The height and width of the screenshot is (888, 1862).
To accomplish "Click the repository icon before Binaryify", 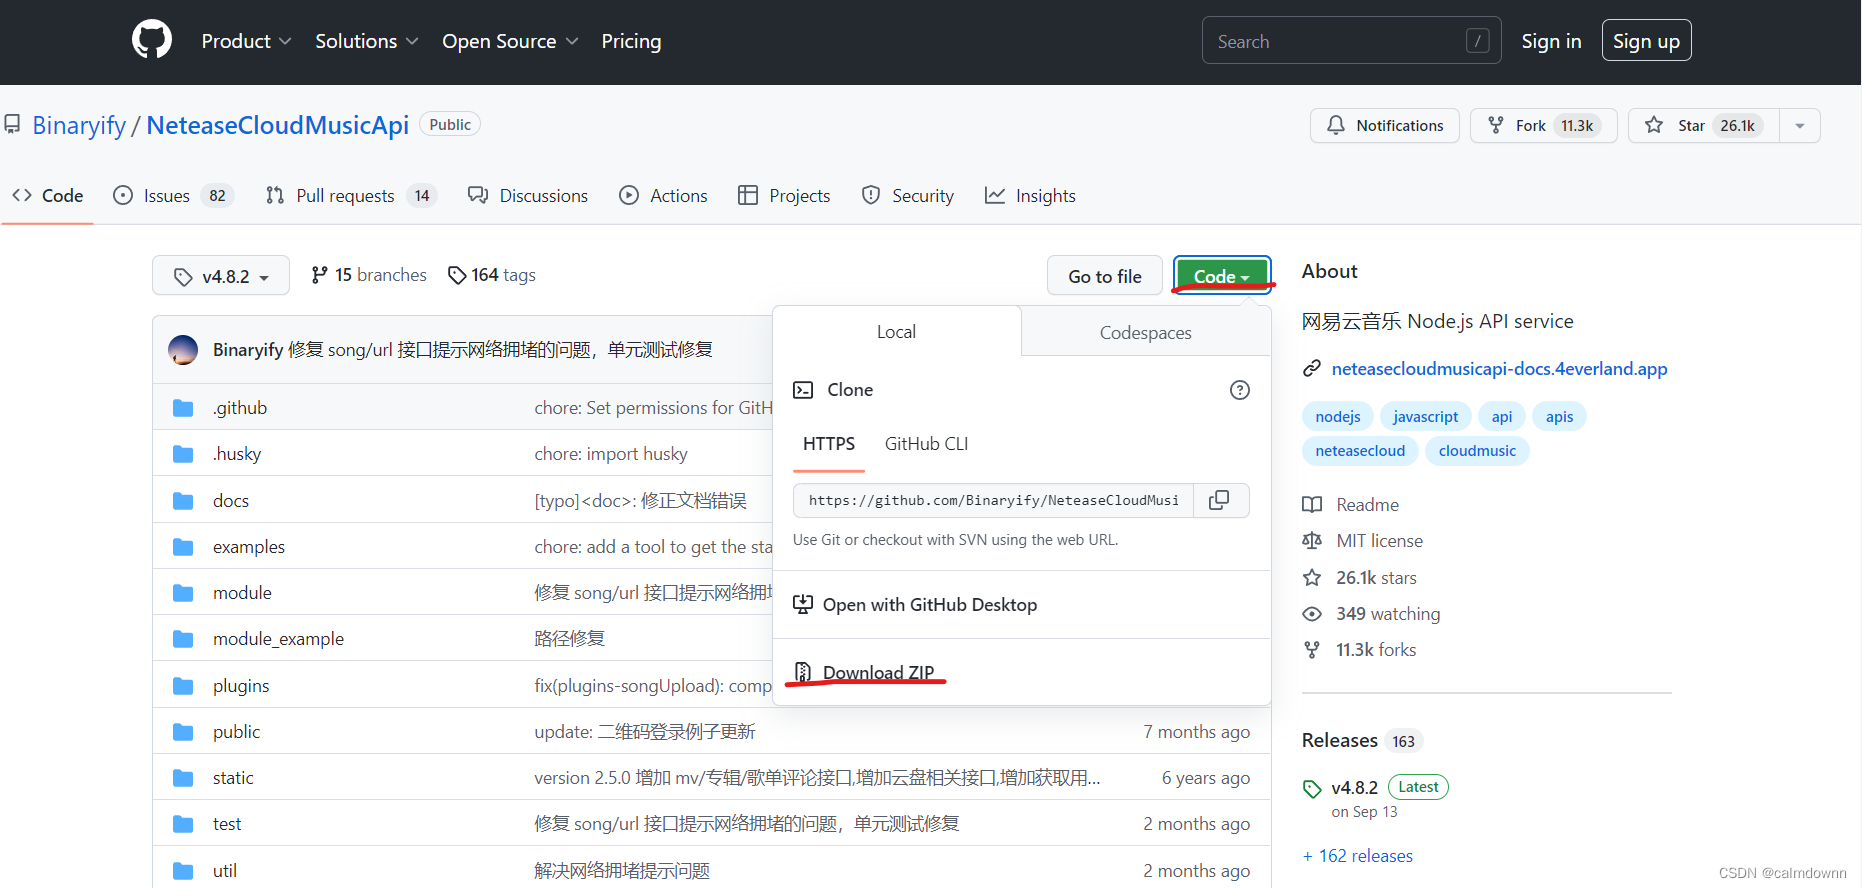I will (12, 125).
